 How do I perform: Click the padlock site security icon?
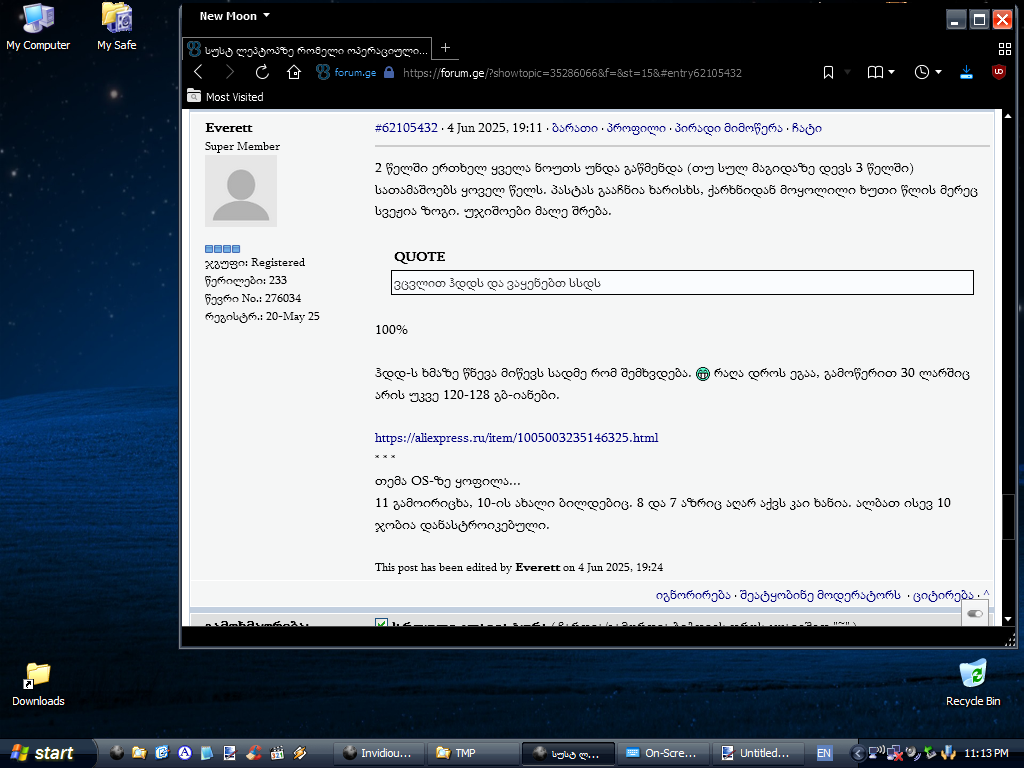389,72
